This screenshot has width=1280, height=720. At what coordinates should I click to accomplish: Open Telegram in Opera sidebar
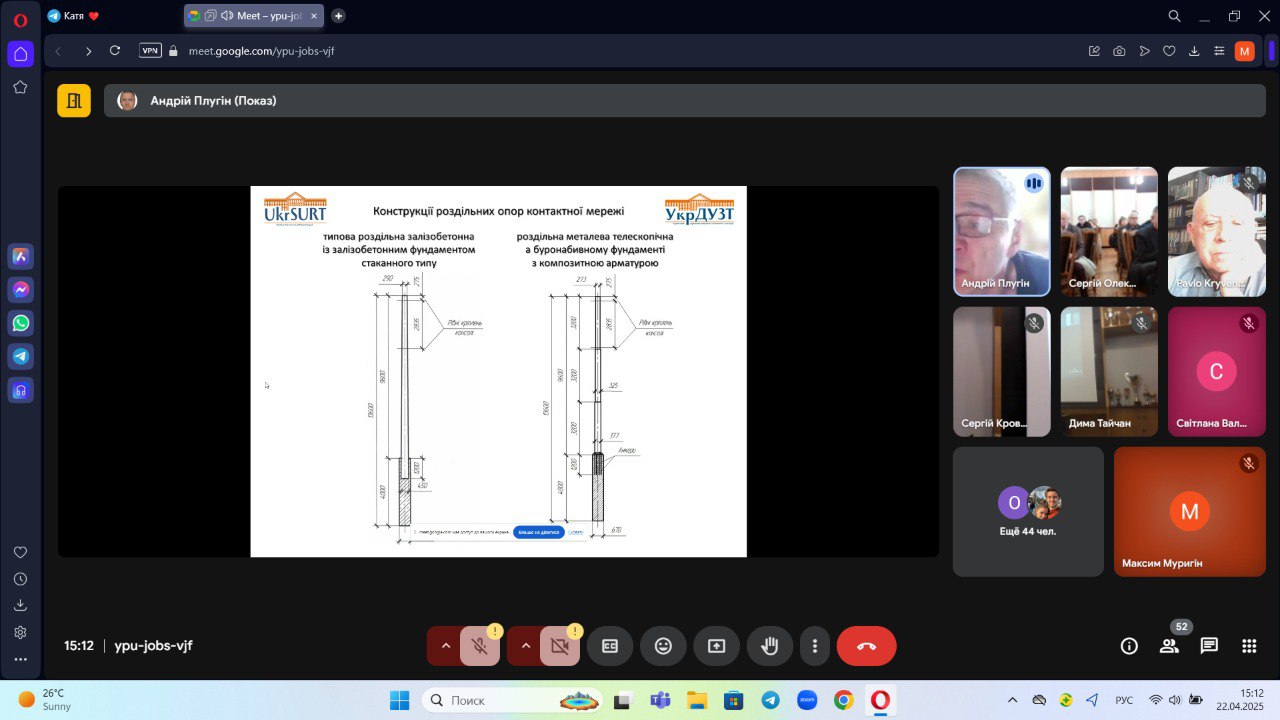tap(20, 356)
